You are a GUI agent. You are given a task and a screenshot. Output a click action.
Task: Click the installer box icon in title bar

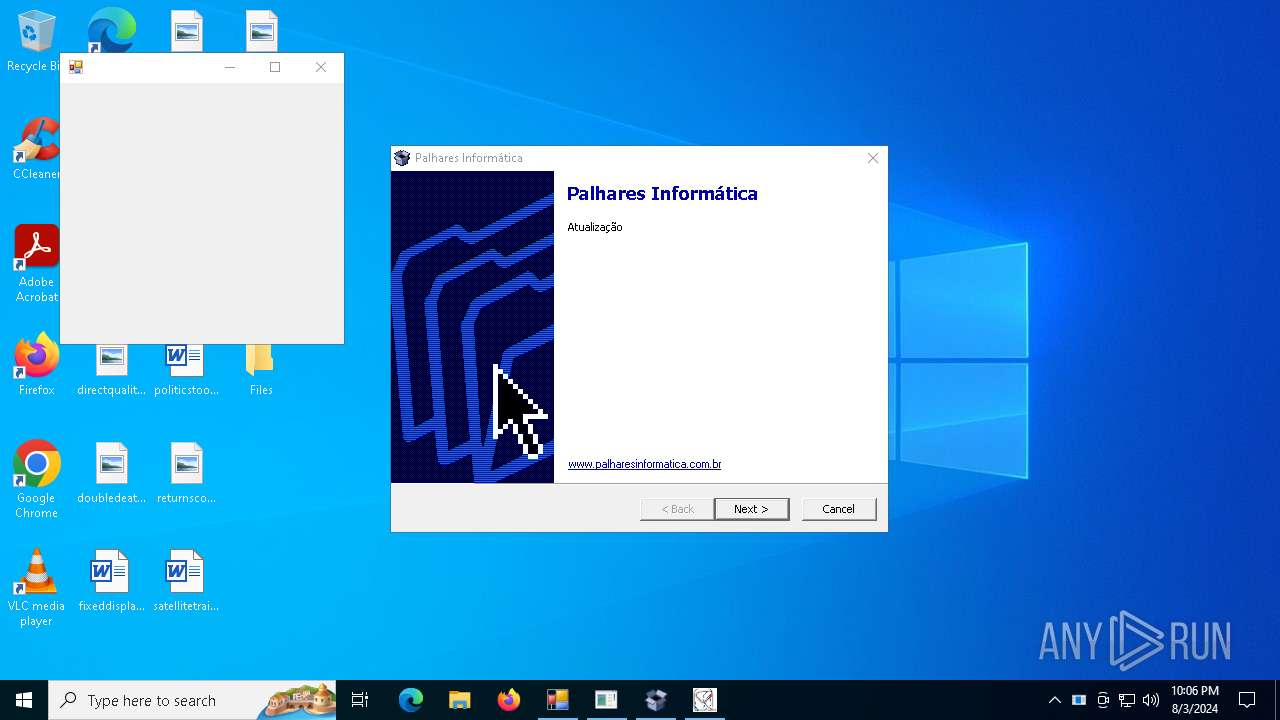click(402, 158)
